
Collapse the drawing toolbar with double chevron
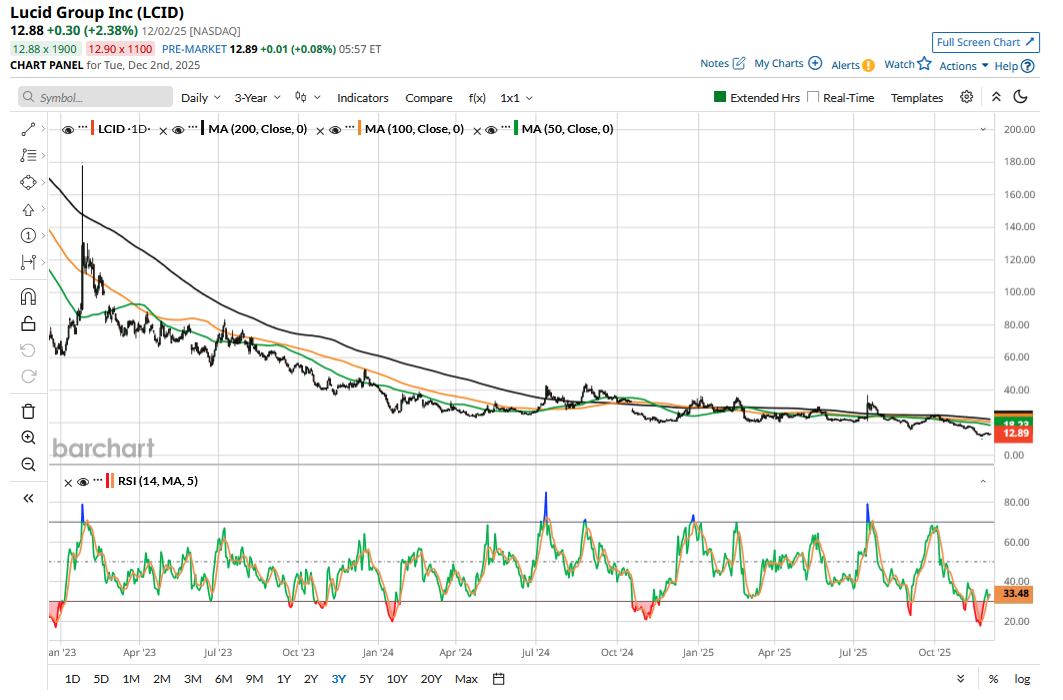pos(28,499)
